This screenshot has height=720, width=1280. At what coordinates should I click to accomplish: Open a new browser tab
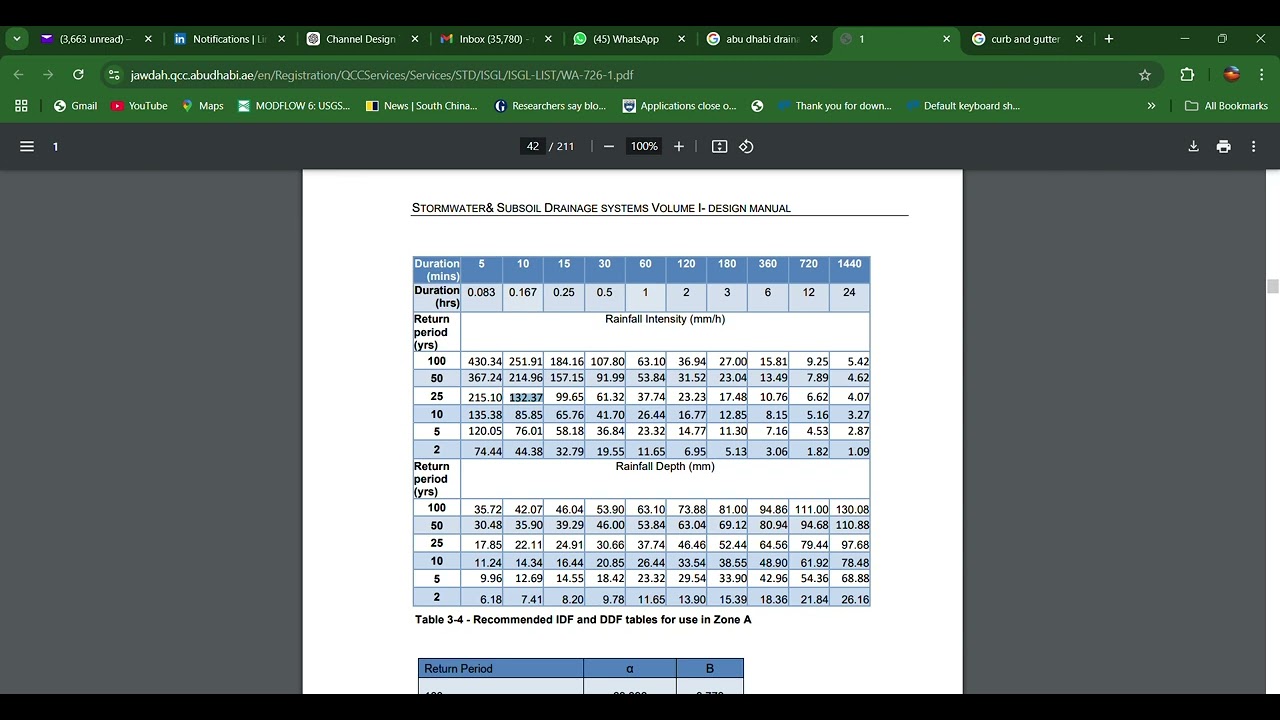tap(1109, 39)
